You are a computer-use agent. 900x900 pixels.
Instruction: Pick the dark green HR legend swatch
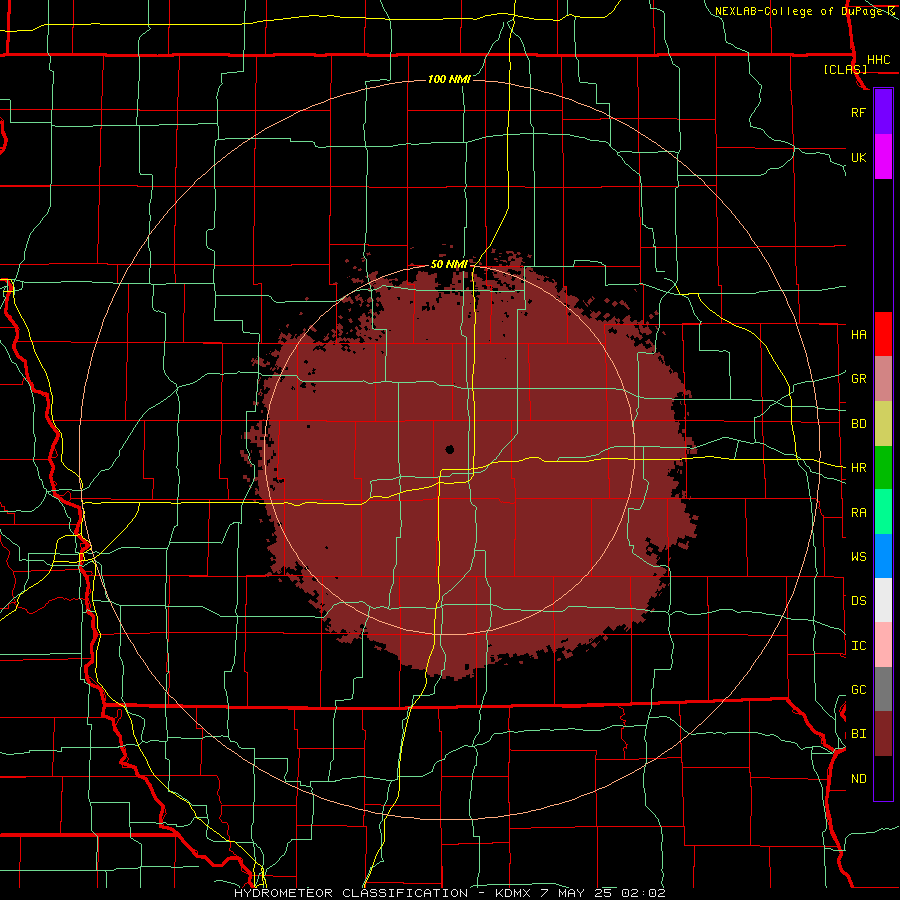[883, 468]
